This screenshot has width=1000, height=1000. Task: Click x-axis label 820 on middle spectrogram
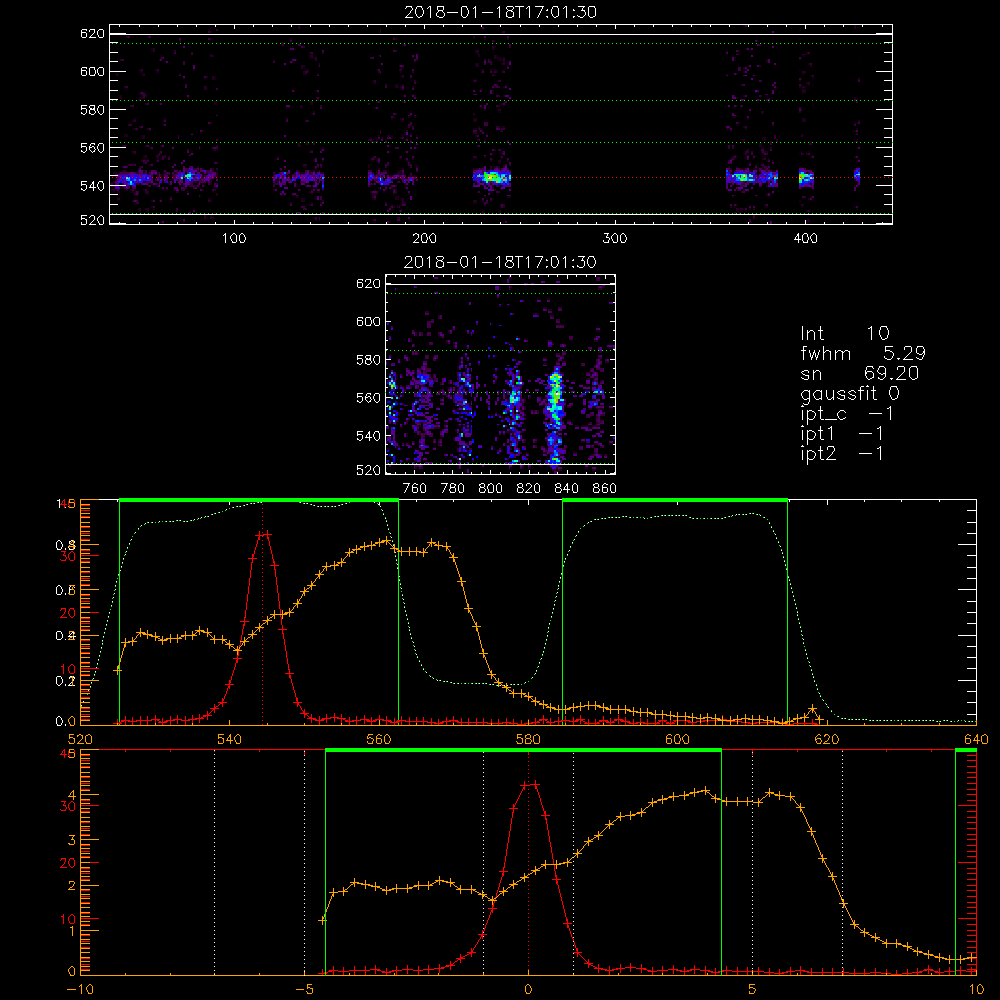point(529,489)
